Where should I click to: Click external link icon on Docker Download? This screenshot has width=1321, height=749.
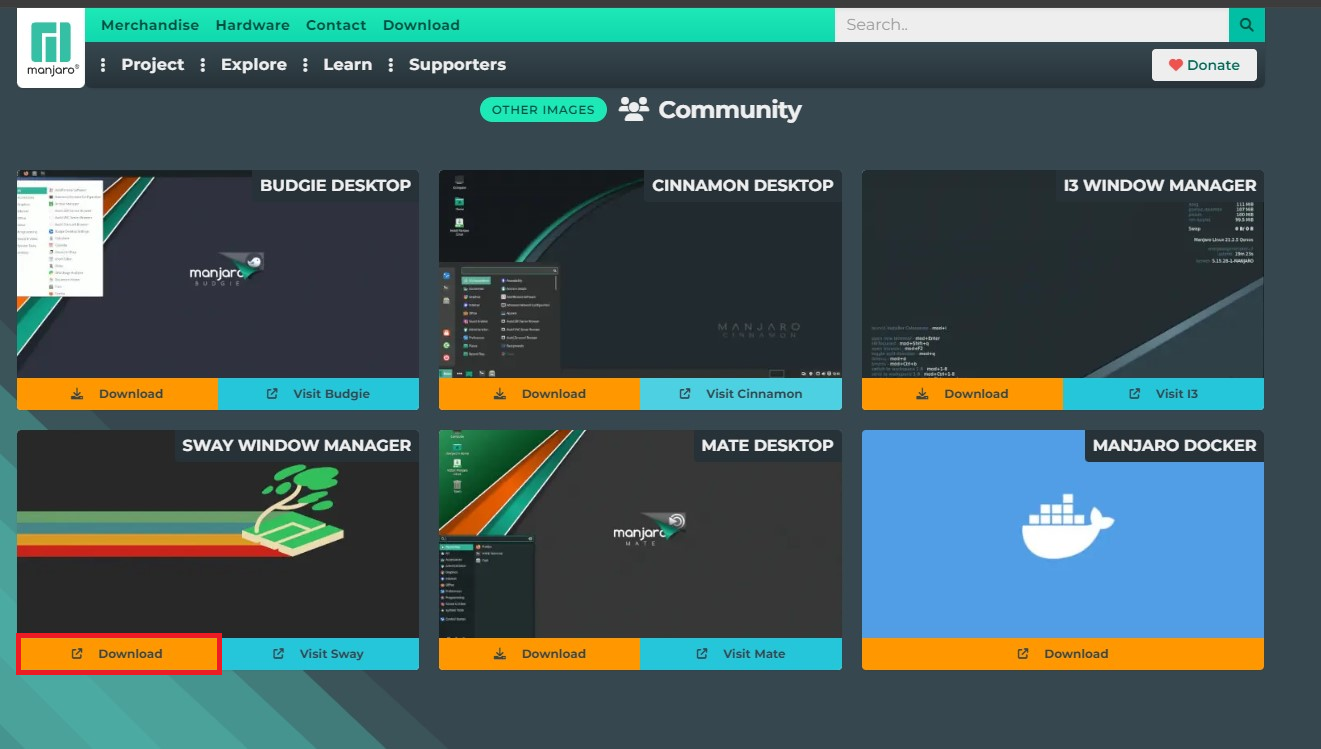tap(1023, 654)
